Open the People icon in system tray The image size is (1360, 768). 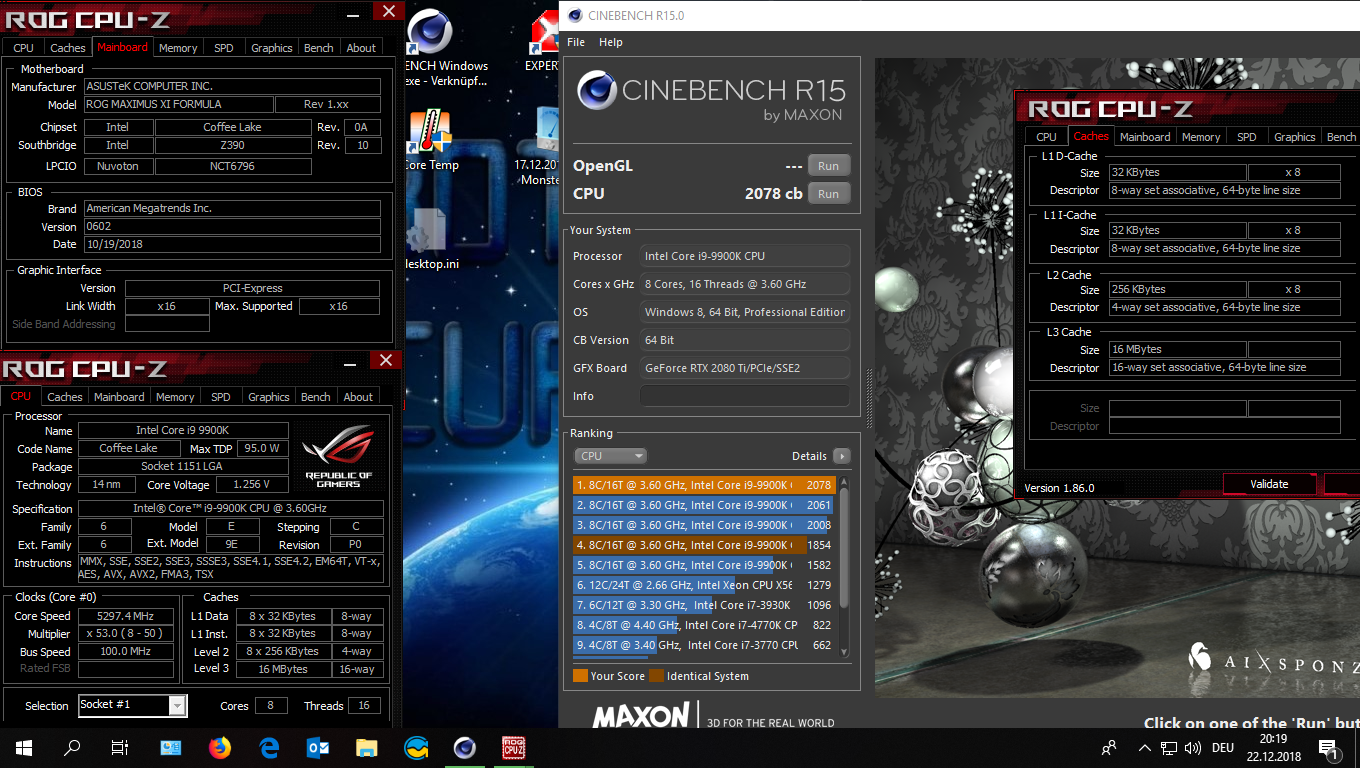tap(1109, 747)
